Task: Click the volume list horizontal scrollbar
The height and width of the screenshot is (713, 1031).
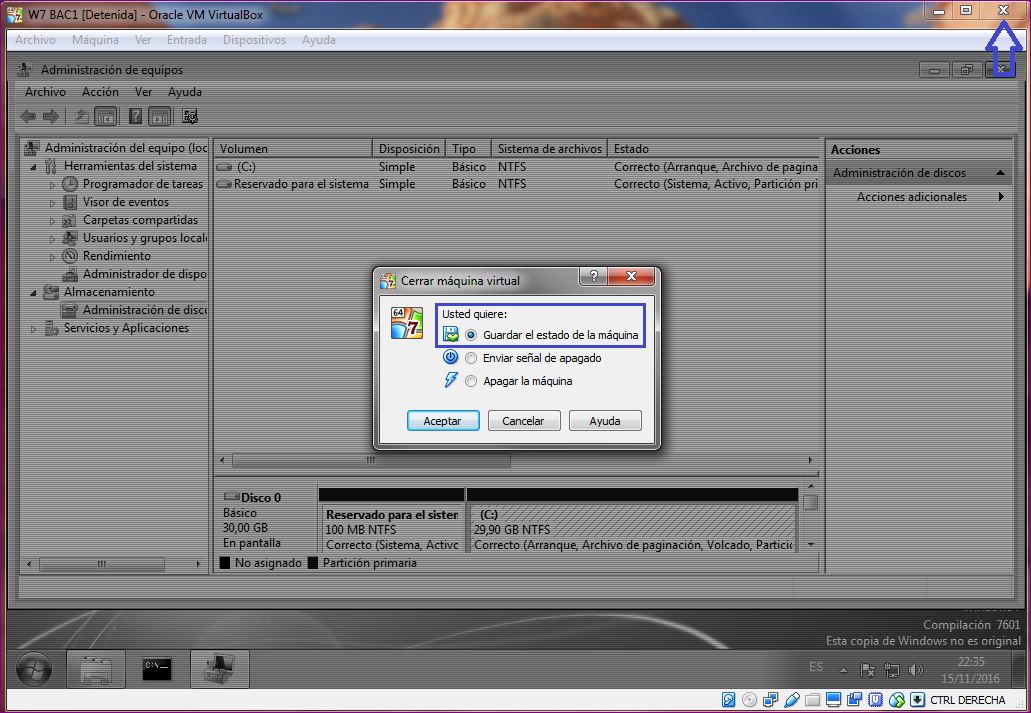Action: tap(371, 461)
